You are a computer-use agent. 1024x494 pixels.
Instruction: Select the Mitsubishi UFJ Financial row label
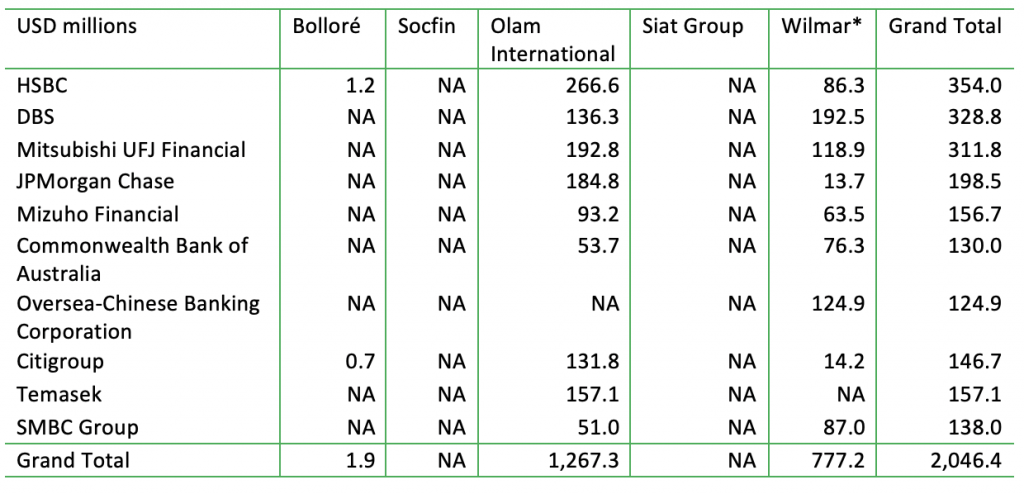coord(131,150)
